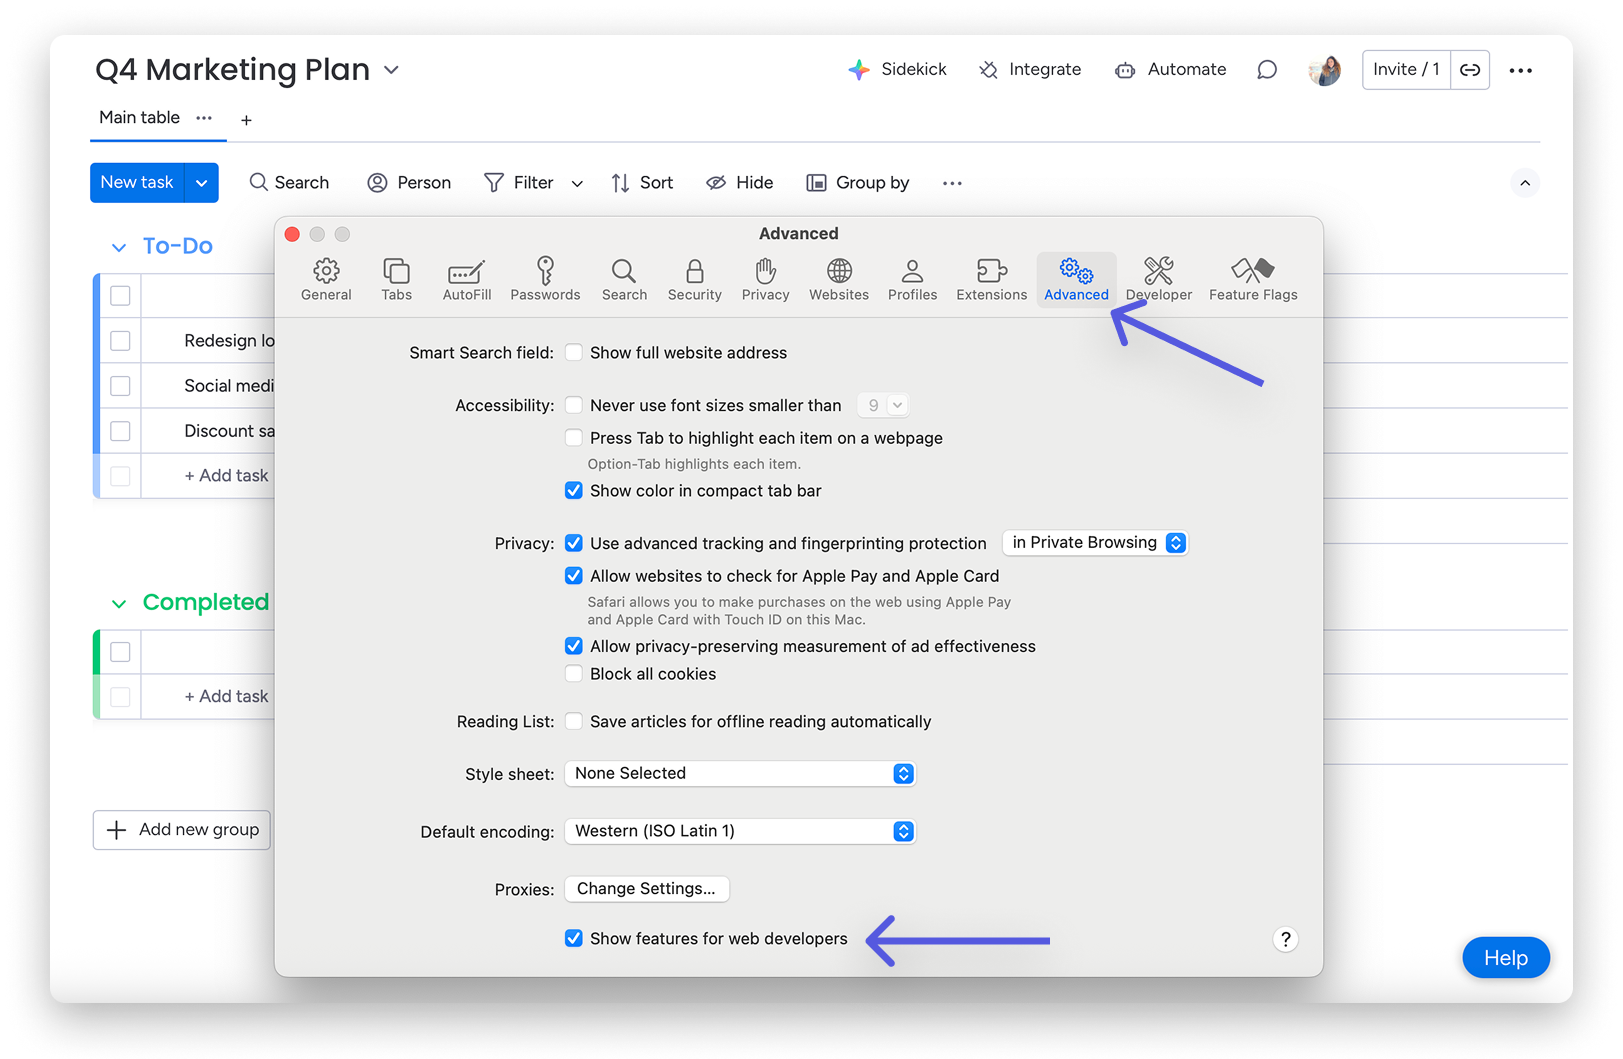Image resolution: width=1623 pixels, height=1059 pixels.
Task: Select the Feature Flags pane icon
Action: 1252,278
